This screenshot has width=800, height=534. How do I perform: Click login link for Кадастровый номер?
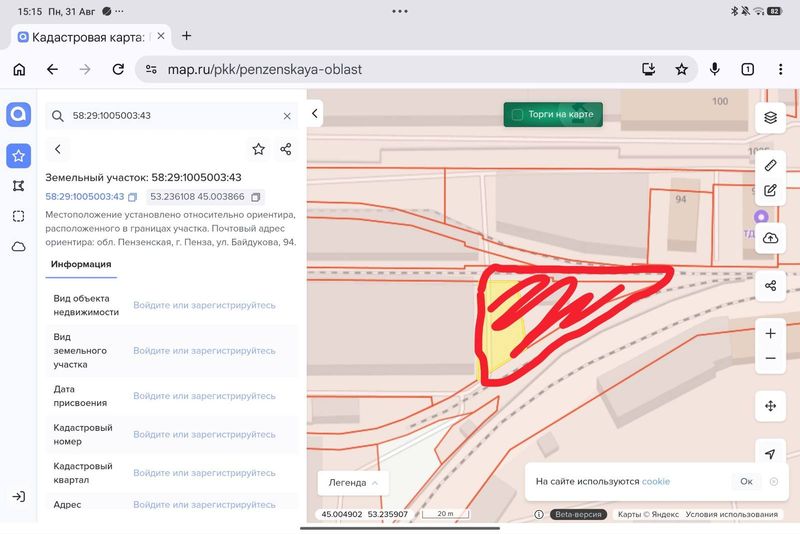coord(204,435)
